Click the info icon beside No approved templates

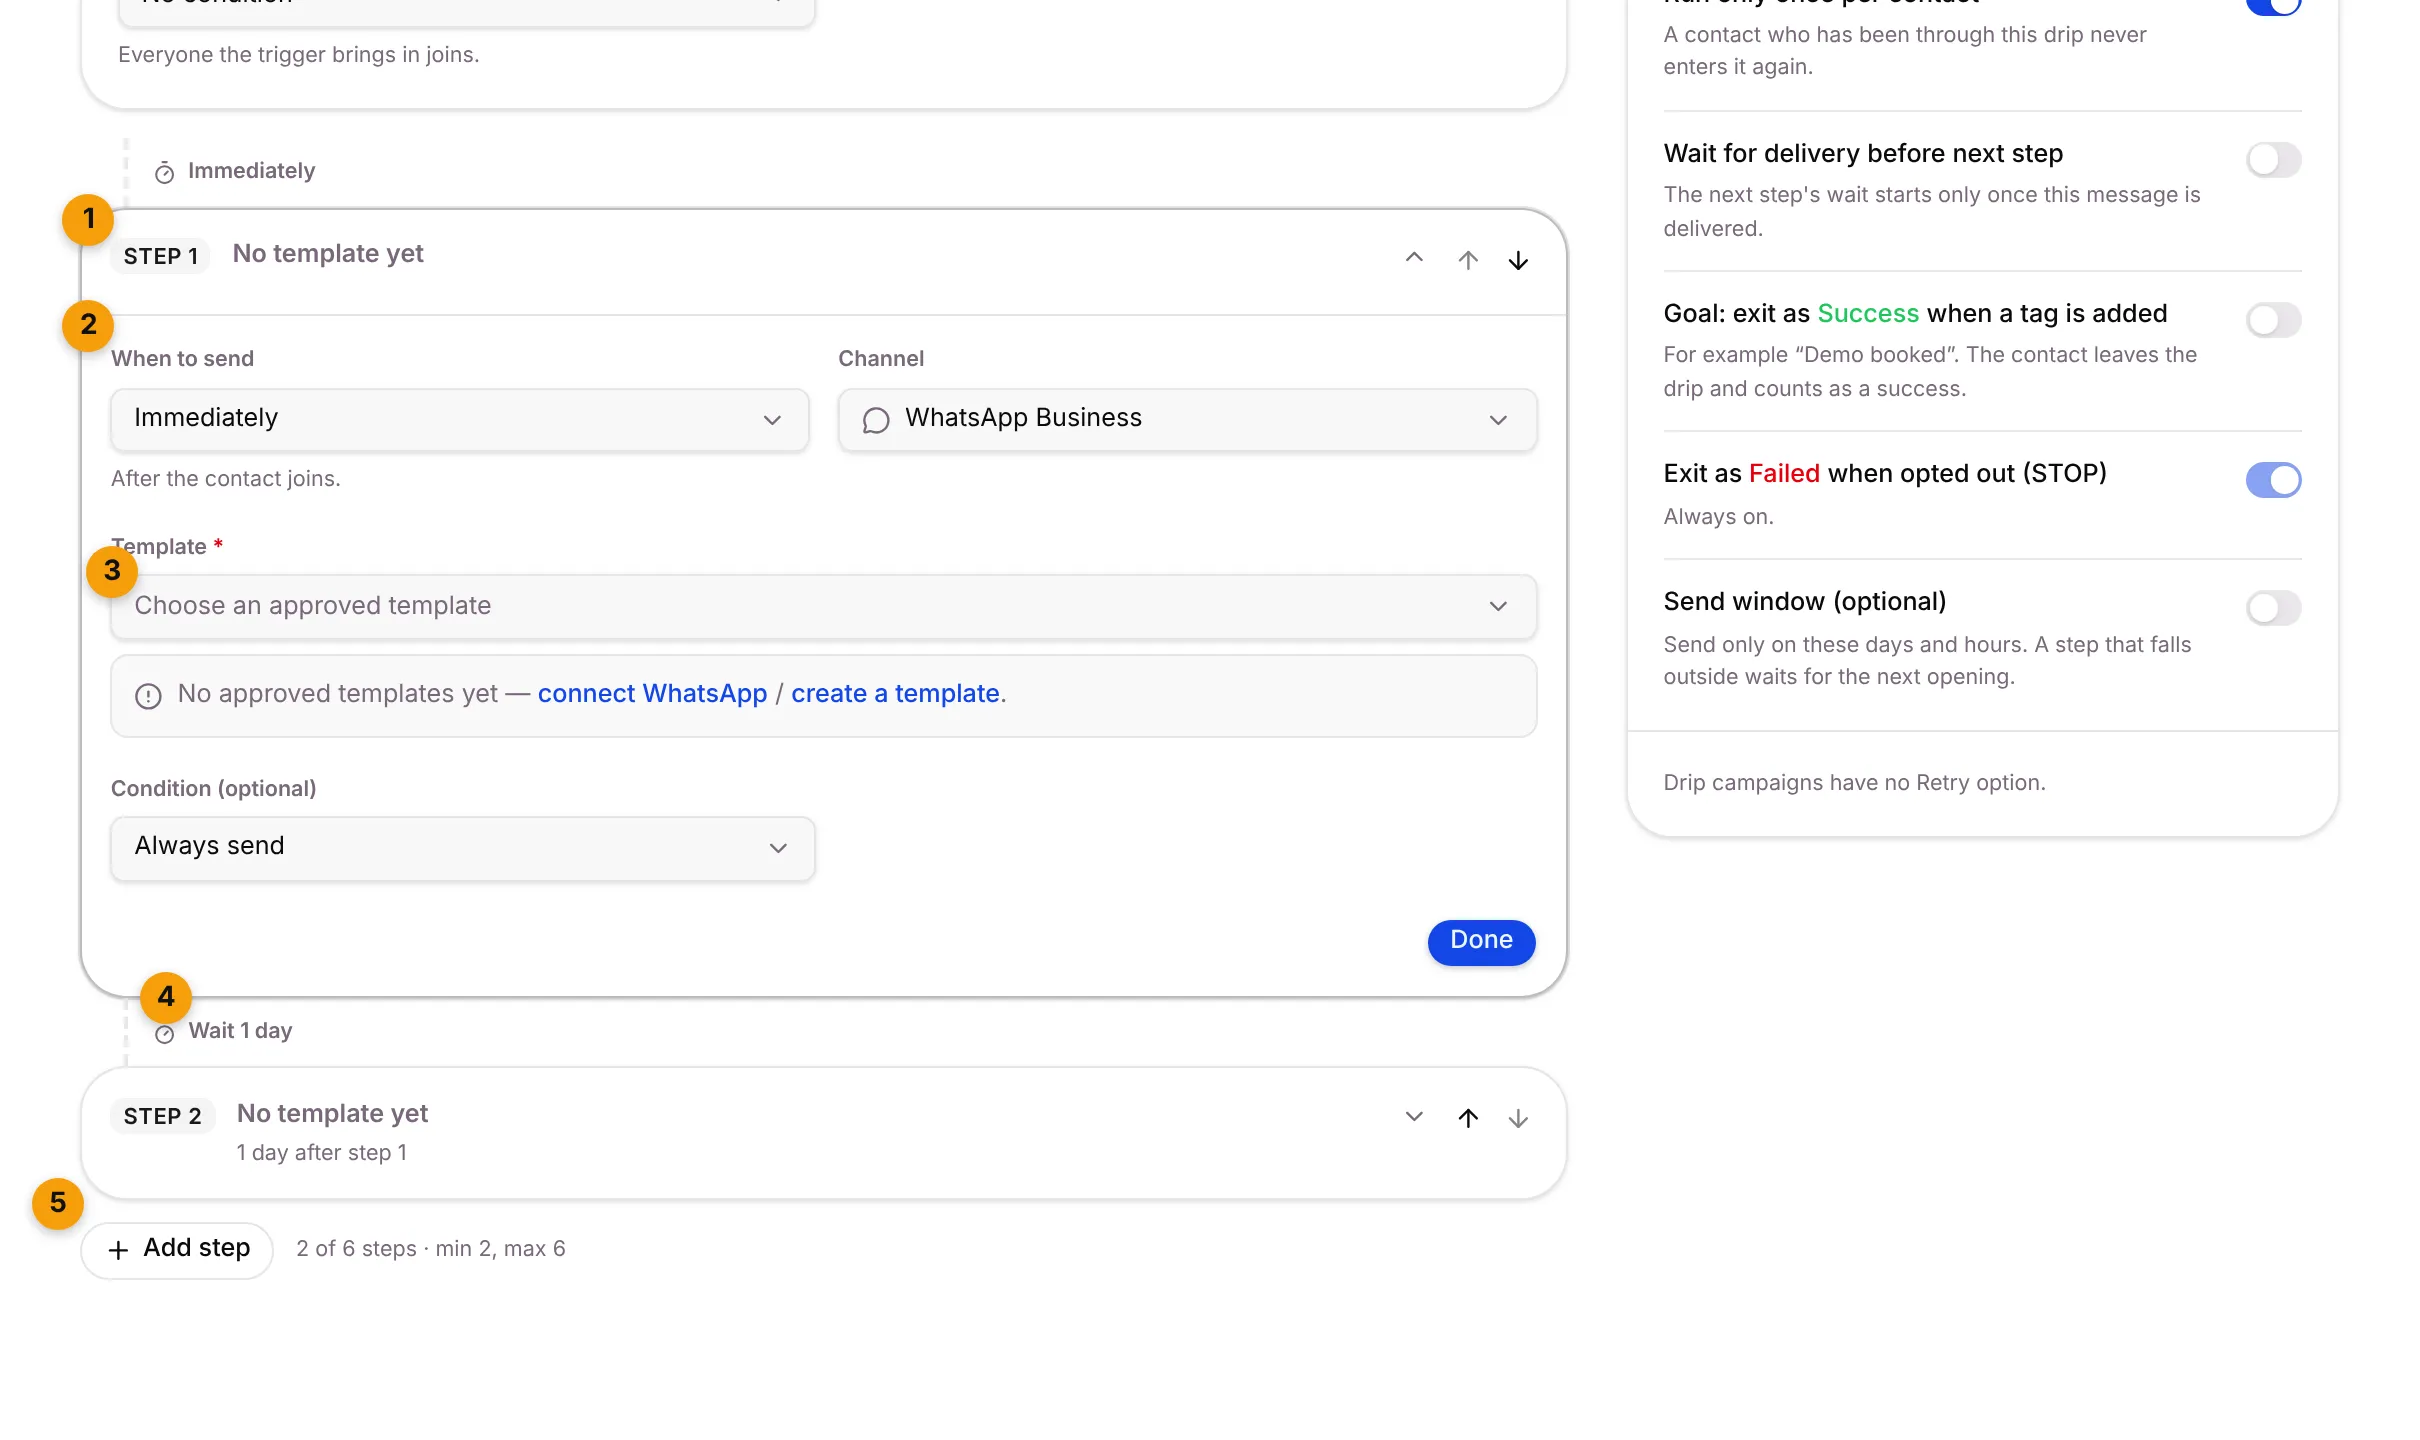(x=148, y=696)
